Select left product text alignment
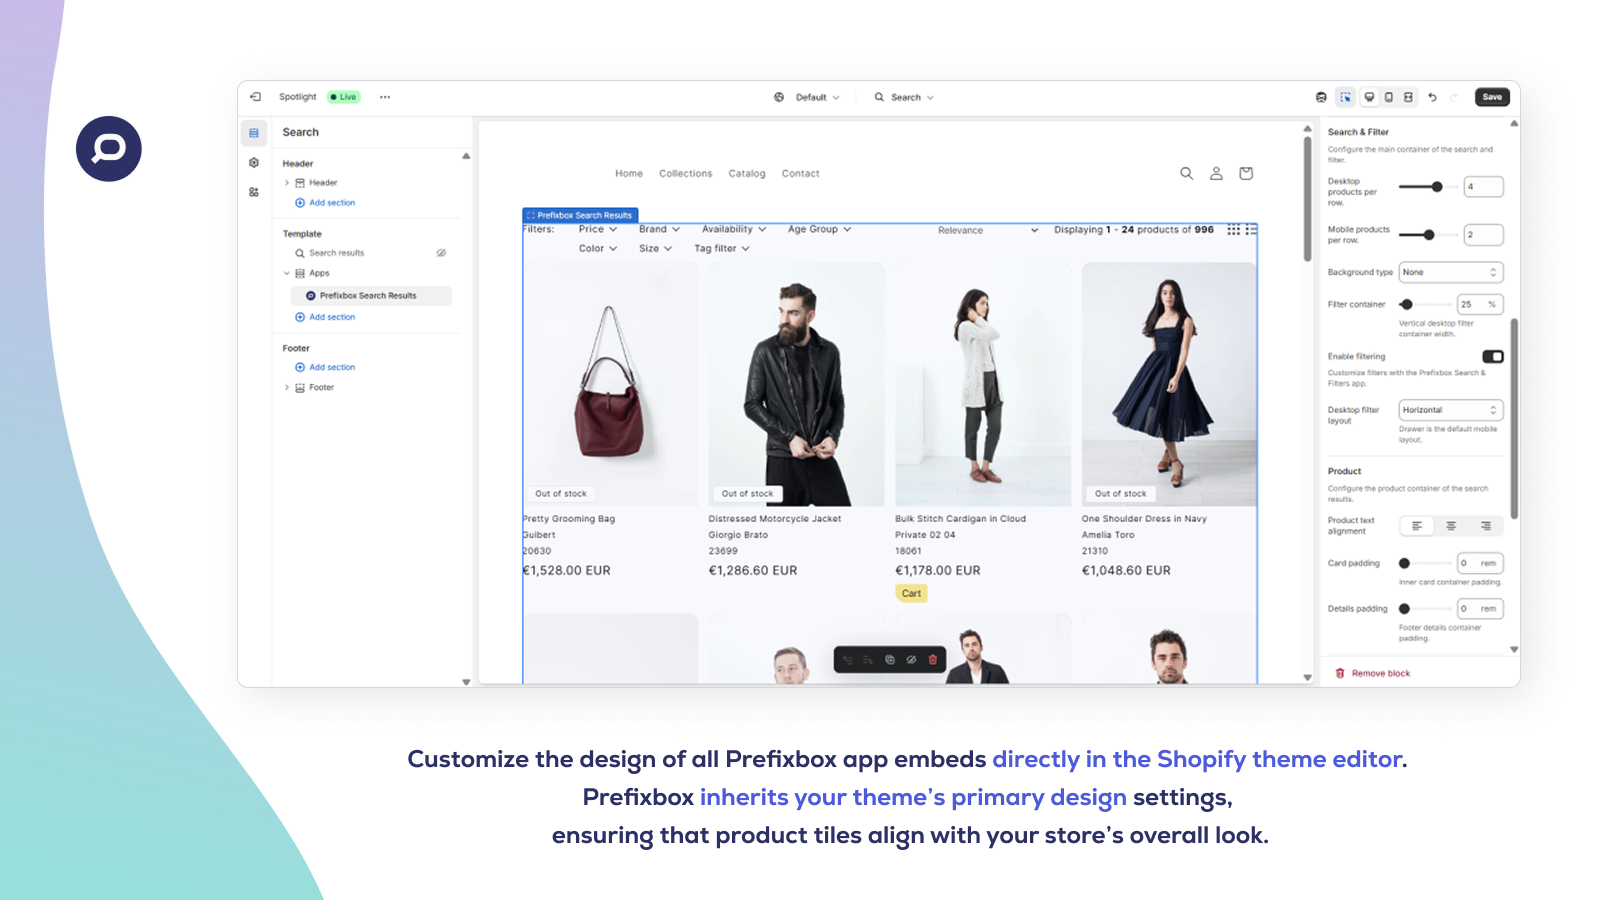 coord(1417,526)
